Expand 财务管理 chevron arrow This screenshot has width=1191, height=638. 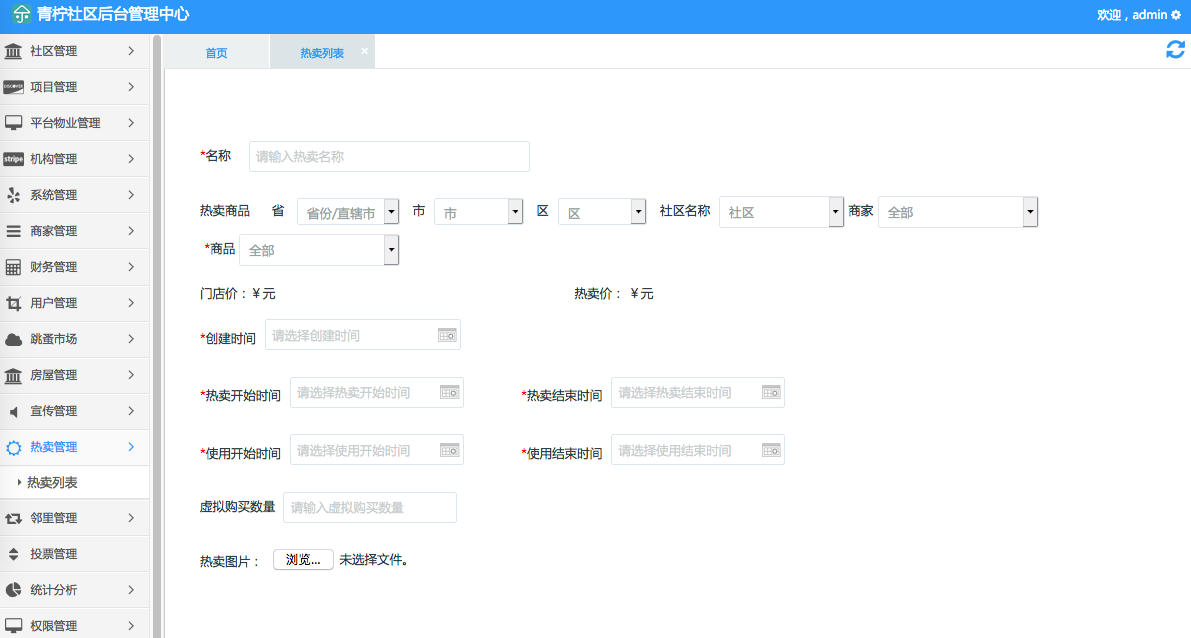(x=131, y=267)
